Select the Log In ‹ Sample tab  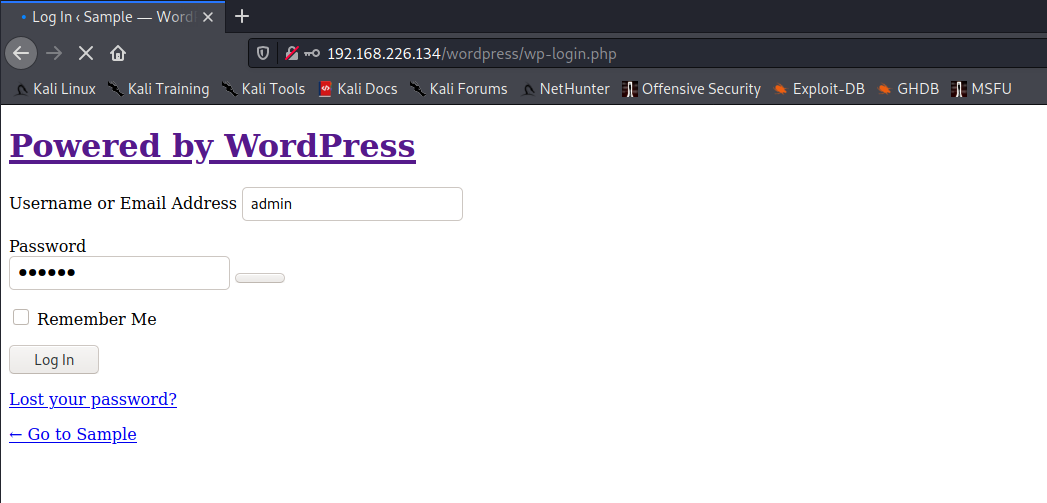click(x=112, y=17)
